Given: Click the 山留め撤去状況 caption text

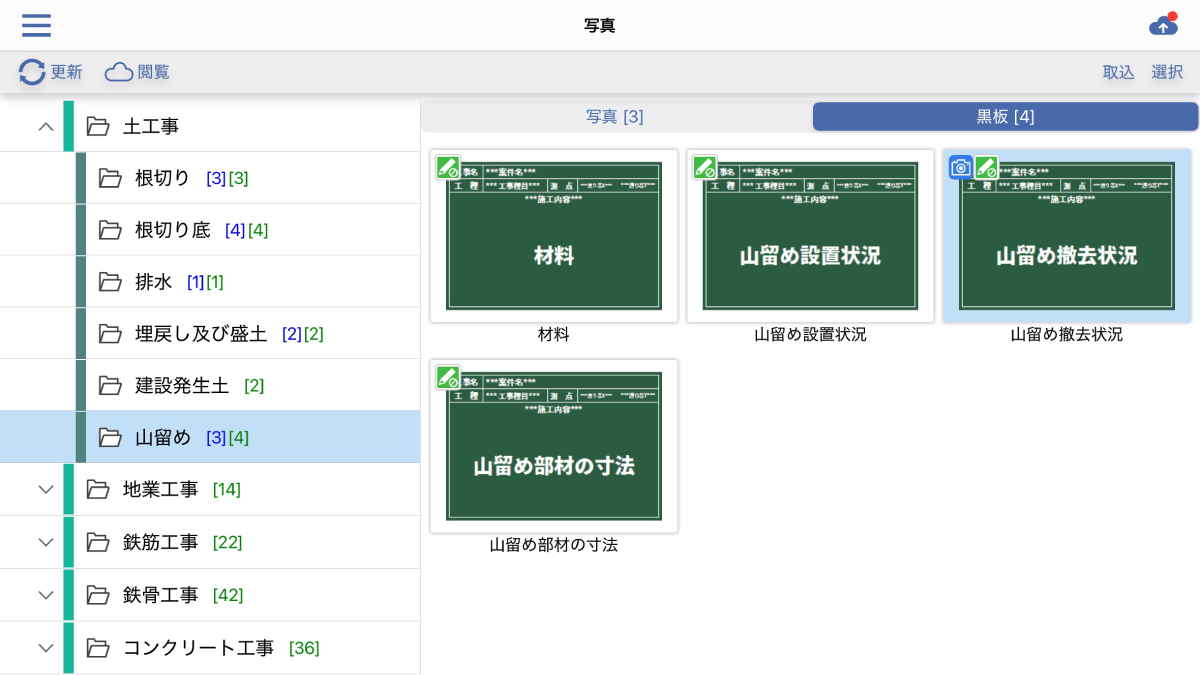Looking at the screenshot, I should (1067, 335).
